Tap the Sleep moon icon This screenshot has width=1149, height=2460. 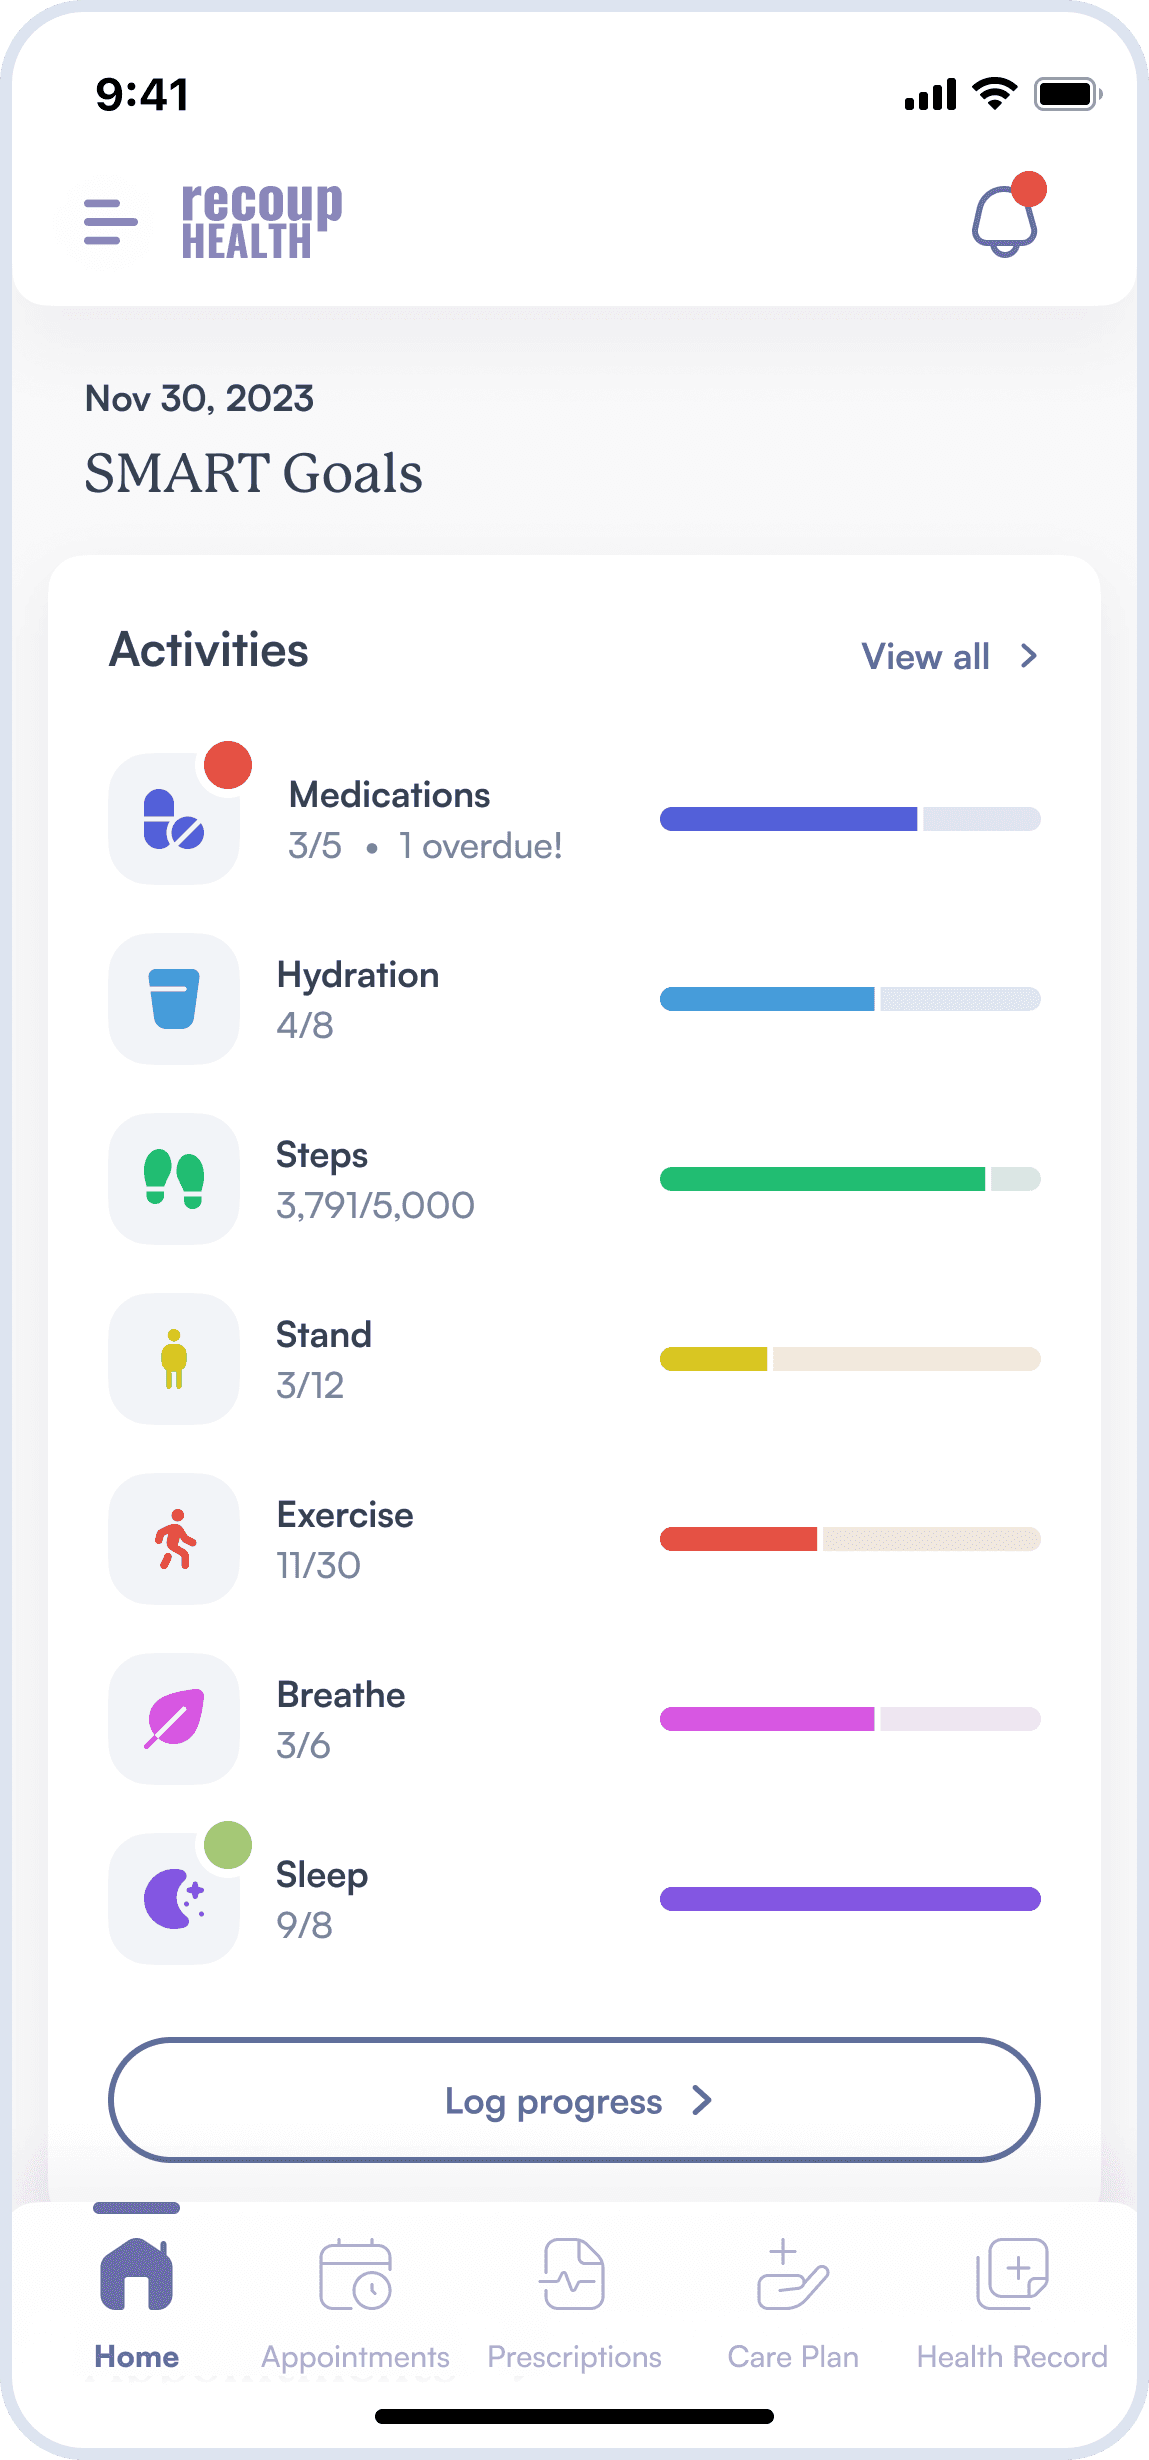point(174,1899)
